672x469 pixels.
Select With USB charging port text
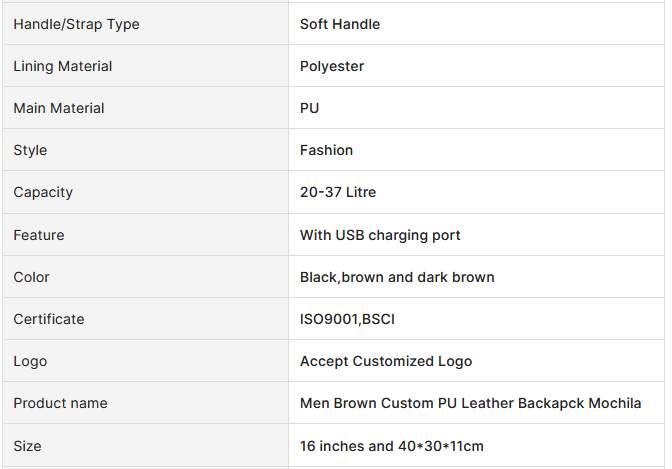(380, 235)
